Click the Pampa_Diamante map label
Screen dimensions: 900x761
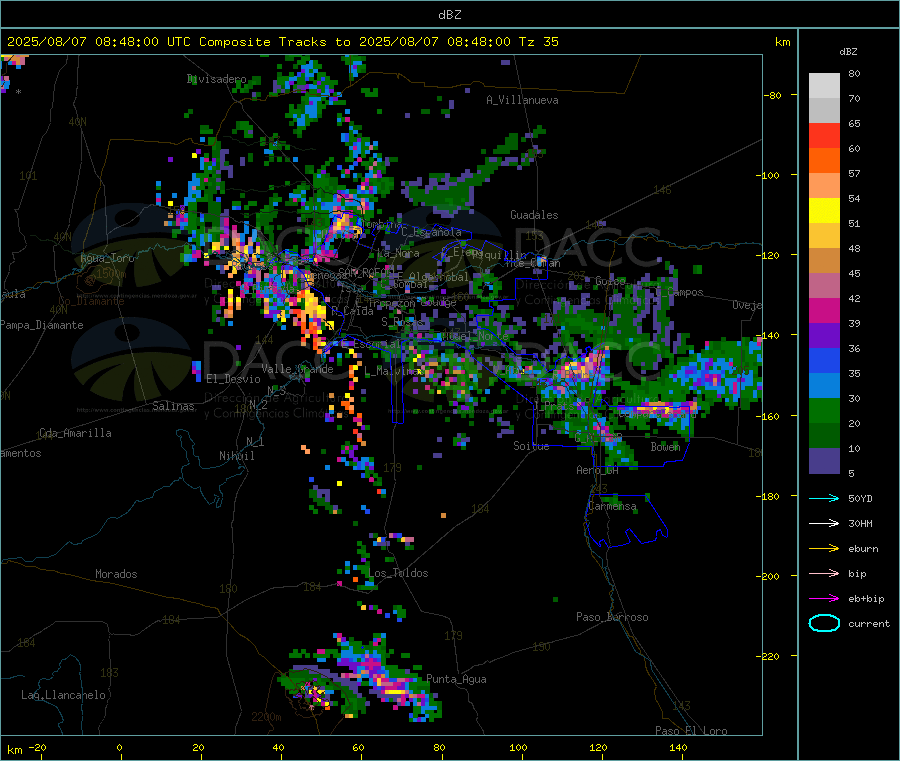point(42,325)
